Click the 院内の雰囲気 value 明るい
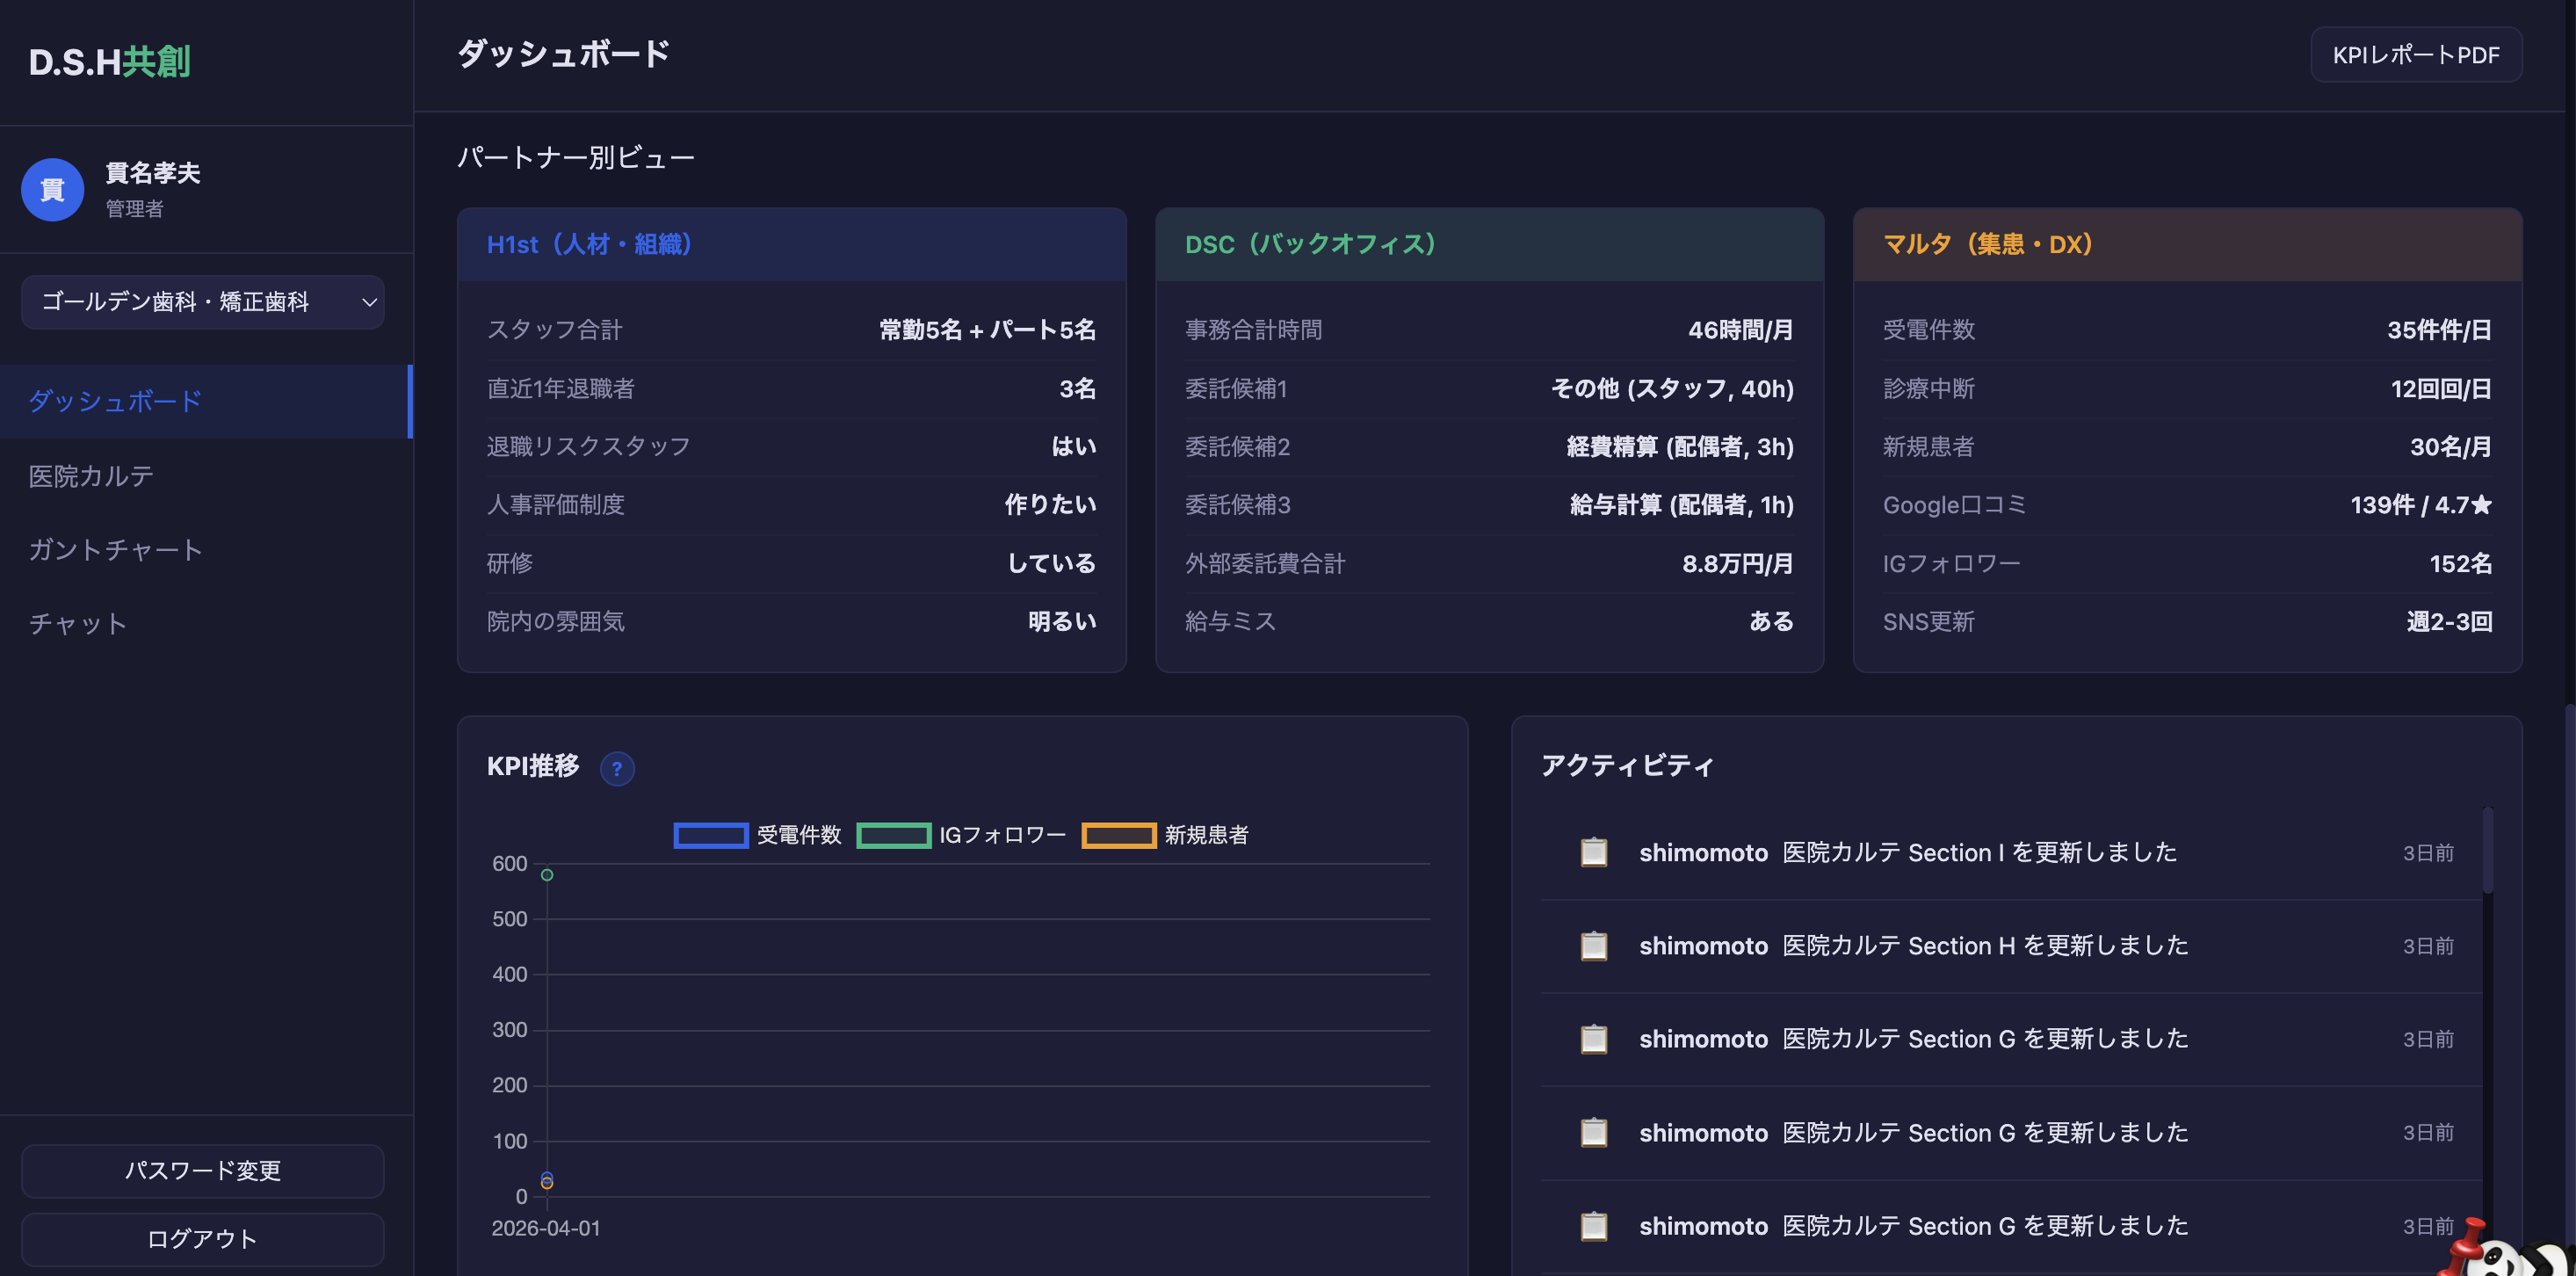Screen dimensions: 2576x1276 click(1062, 621)
